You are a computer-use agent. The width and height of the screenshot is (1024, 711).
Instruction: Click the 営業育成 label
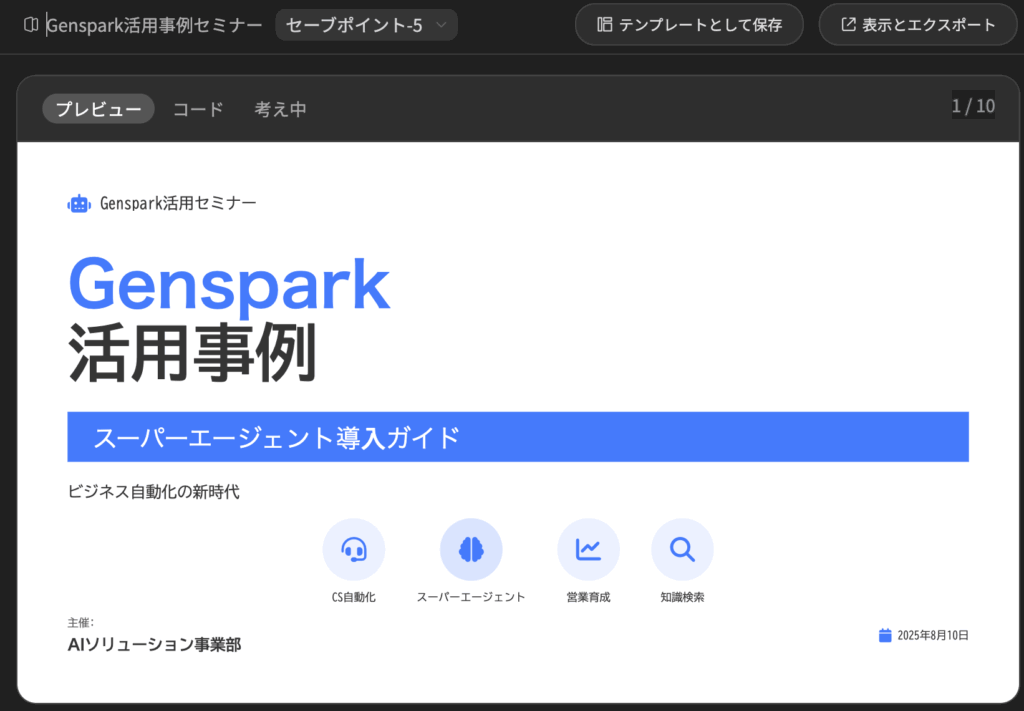click(588, 597)
